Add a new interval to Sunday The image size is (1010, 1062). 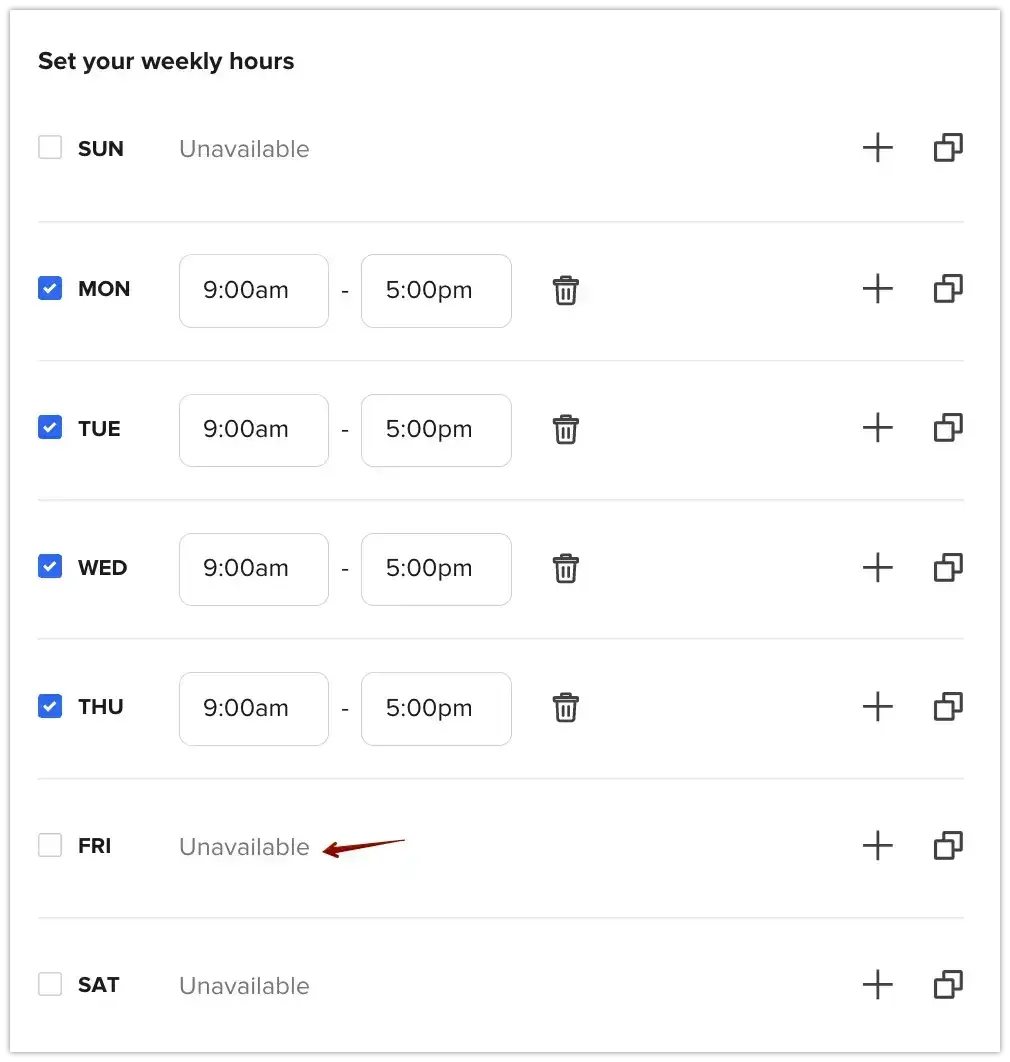click(x=877, y=147)
